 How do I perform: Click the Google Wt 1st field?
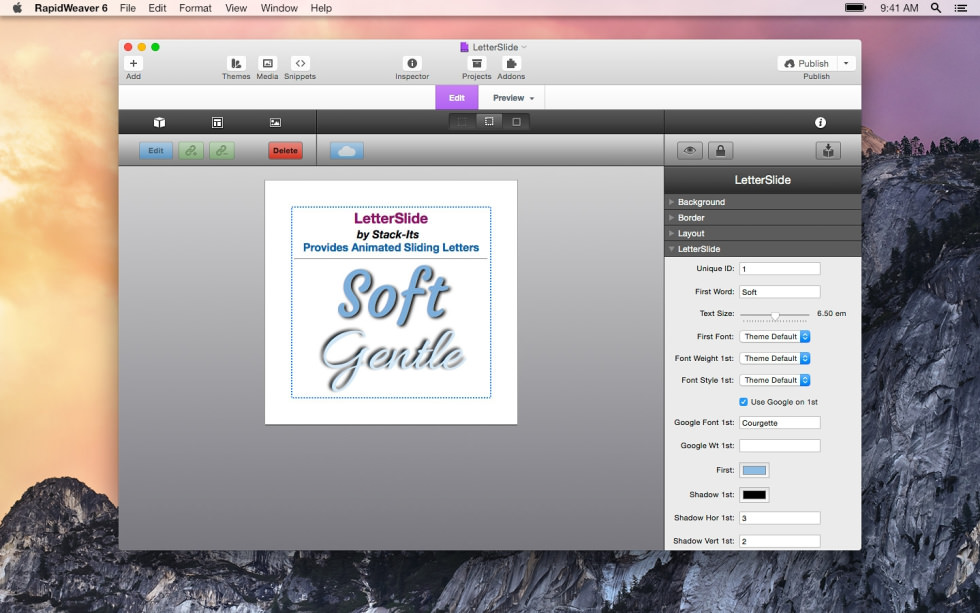(779, 446)
